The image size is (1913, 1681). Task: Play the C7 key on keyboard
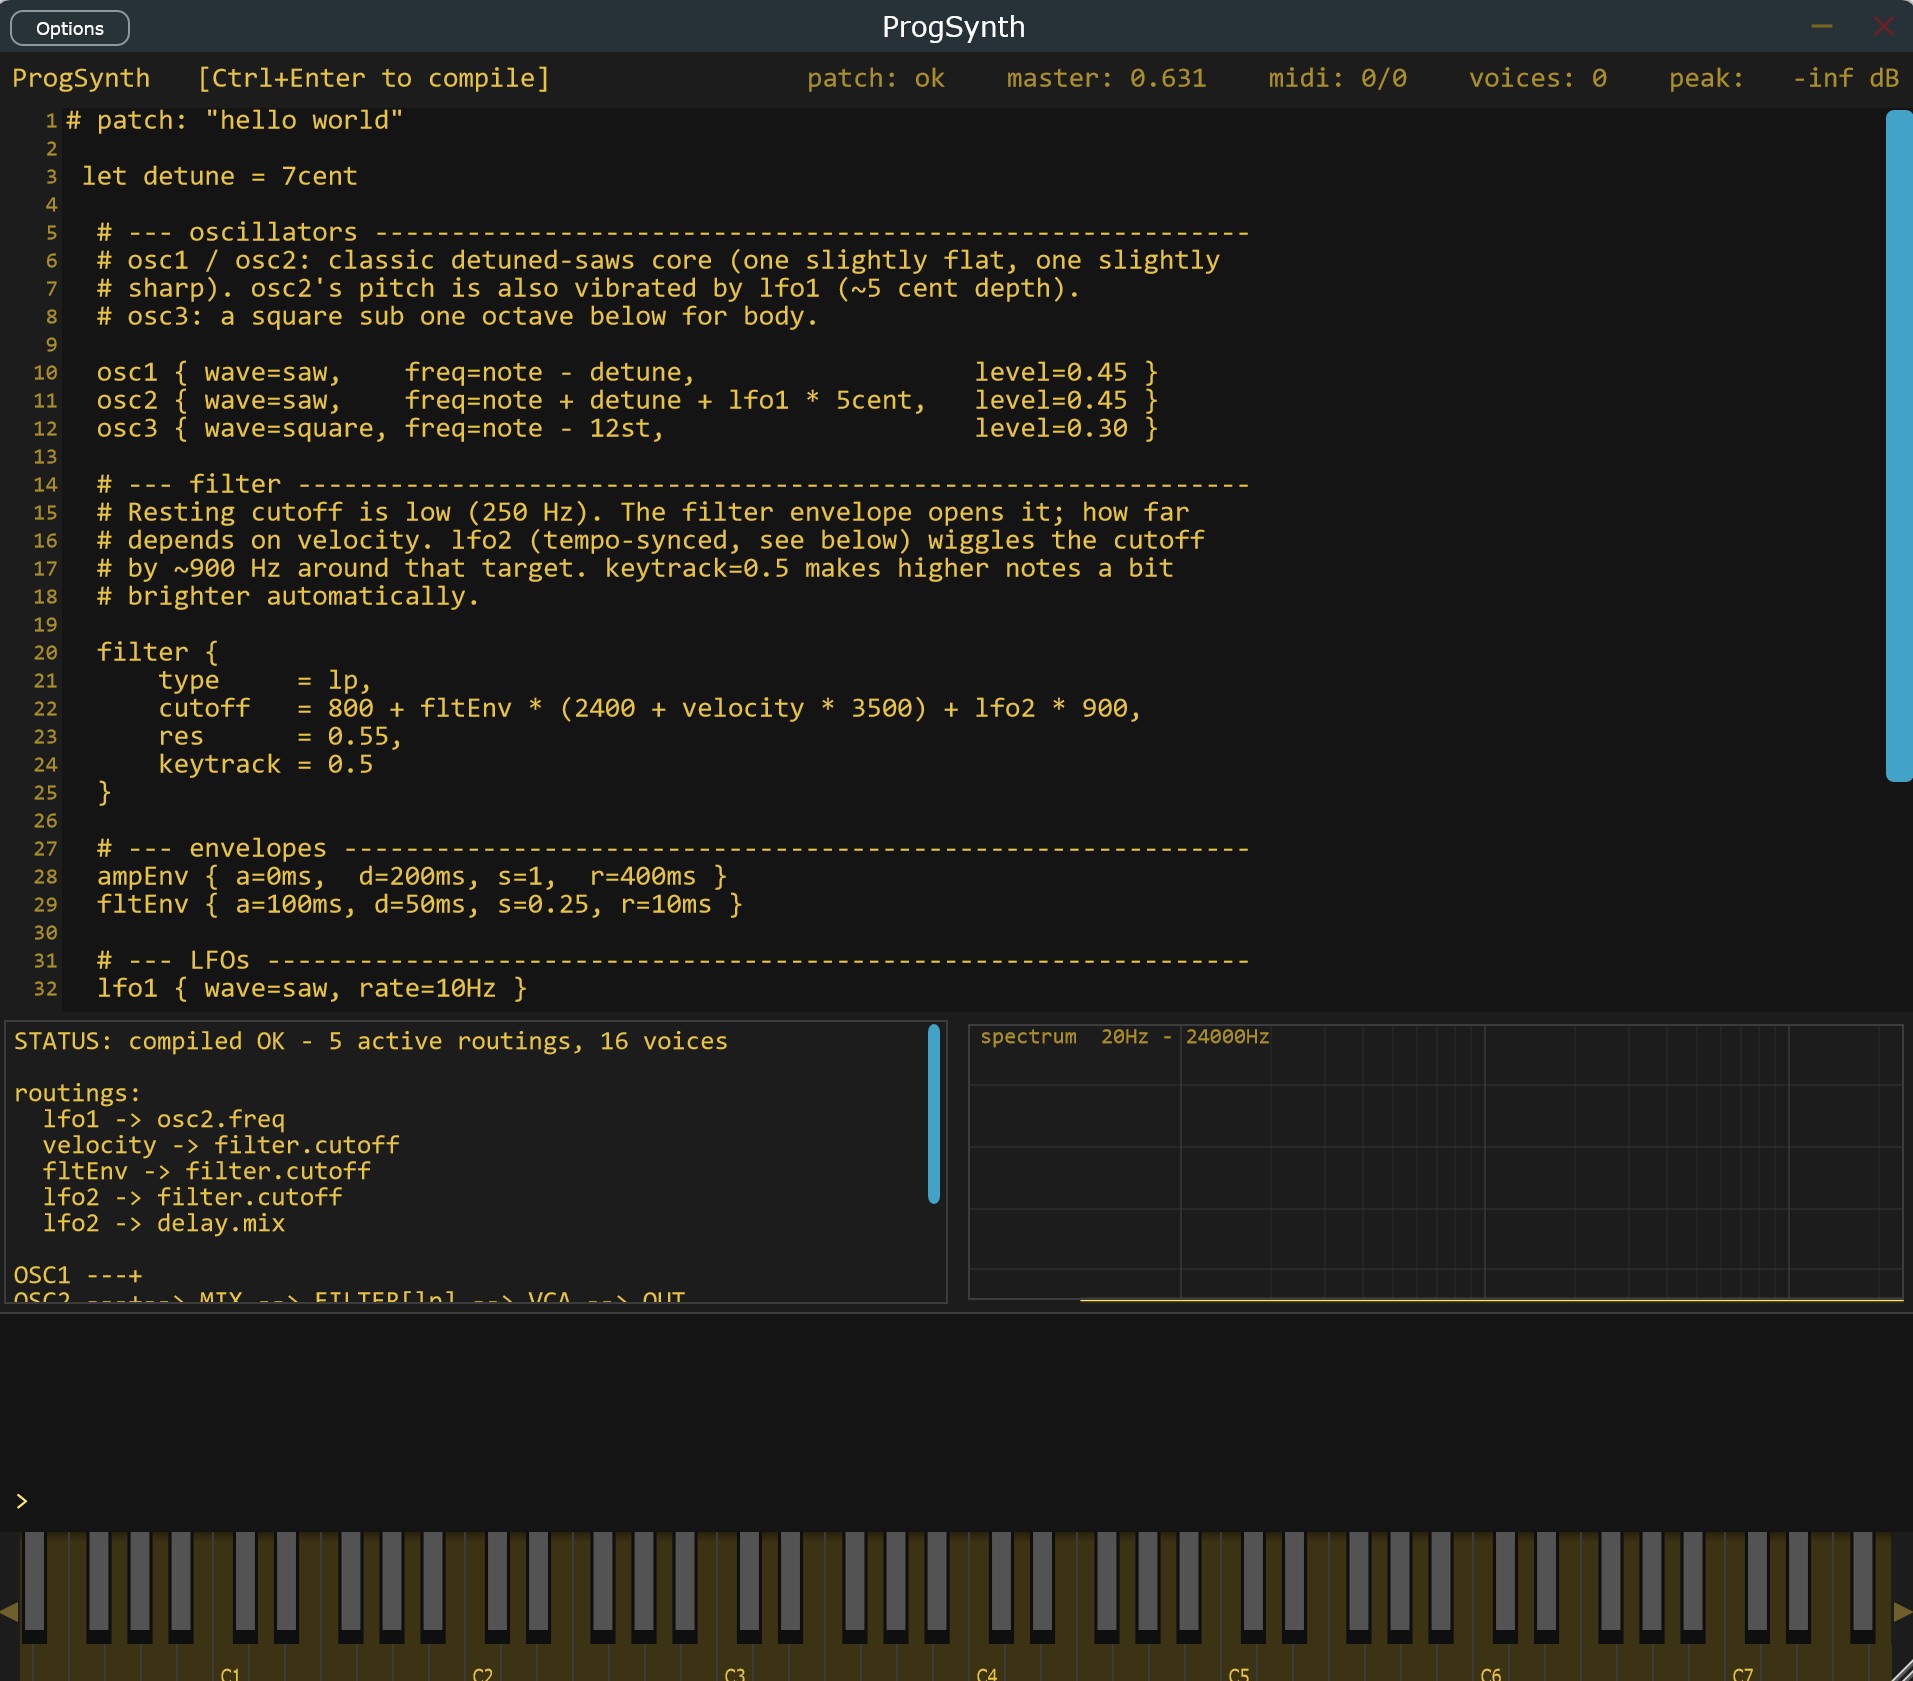click(x=1742, y=1660)
